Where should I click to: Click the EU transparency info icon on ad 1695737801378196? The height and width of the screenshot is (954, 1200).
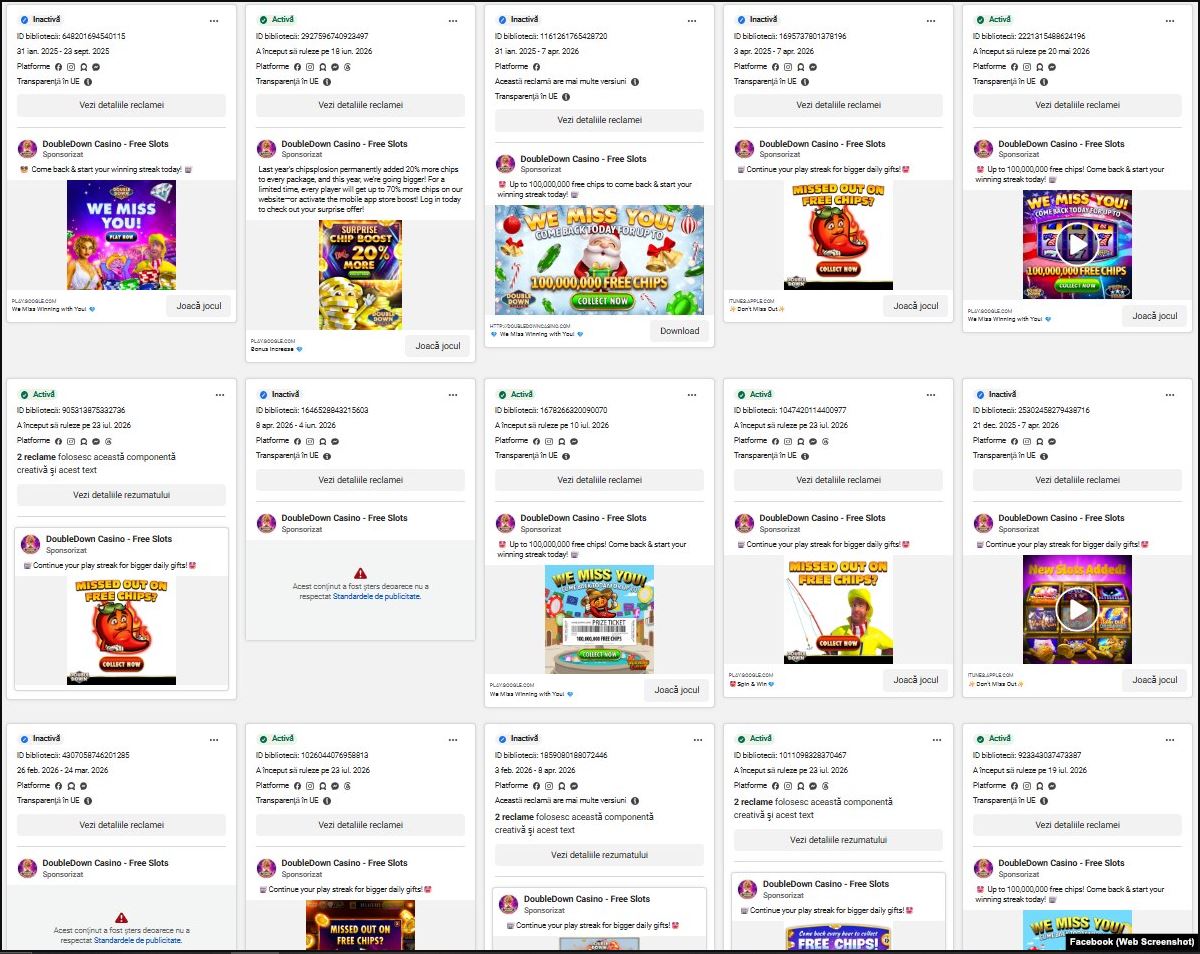(x=805, y=82)
